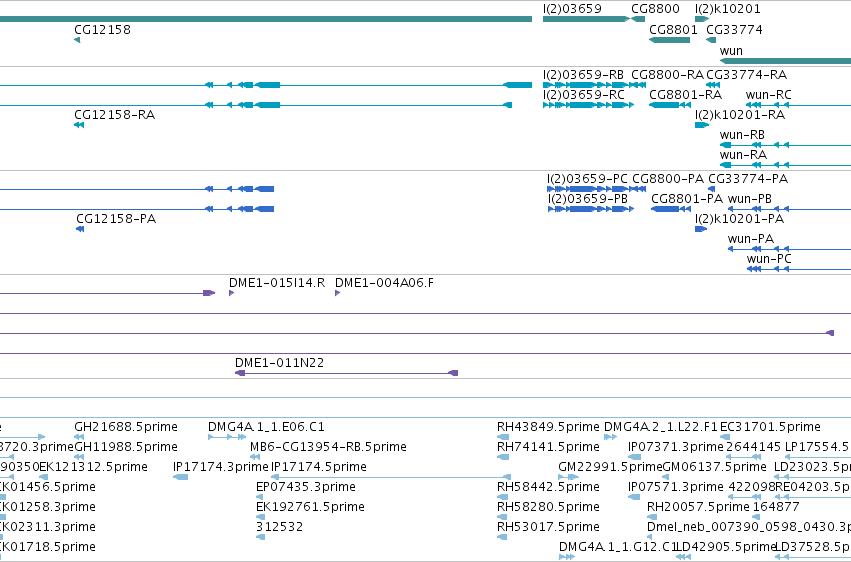Click the RH43849.5prime EST label
Screen dimensions: 851x562
click(548, 427)
